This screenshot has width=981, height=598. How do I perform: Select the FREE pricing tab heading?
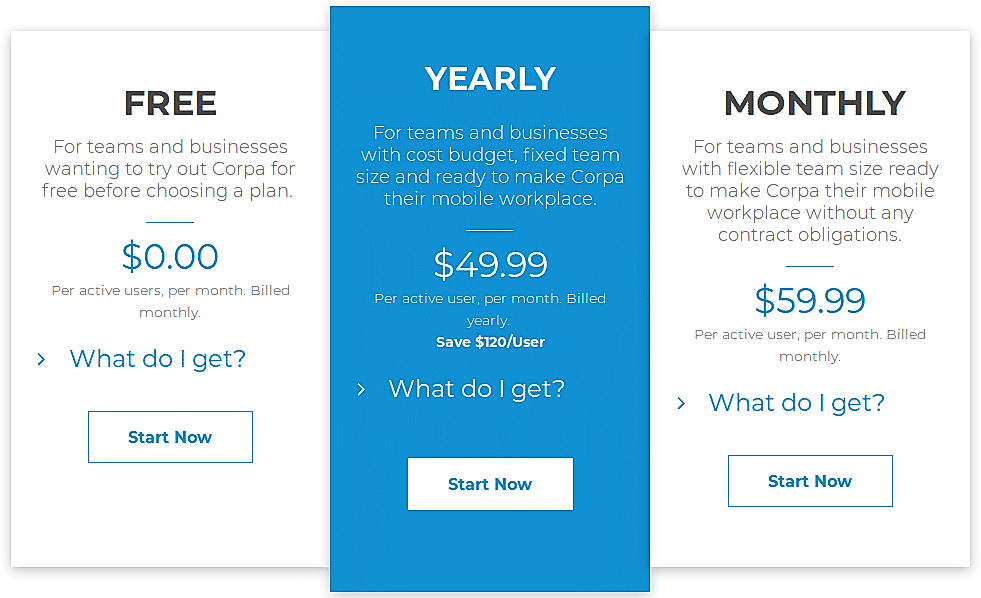tap(170, 103)
